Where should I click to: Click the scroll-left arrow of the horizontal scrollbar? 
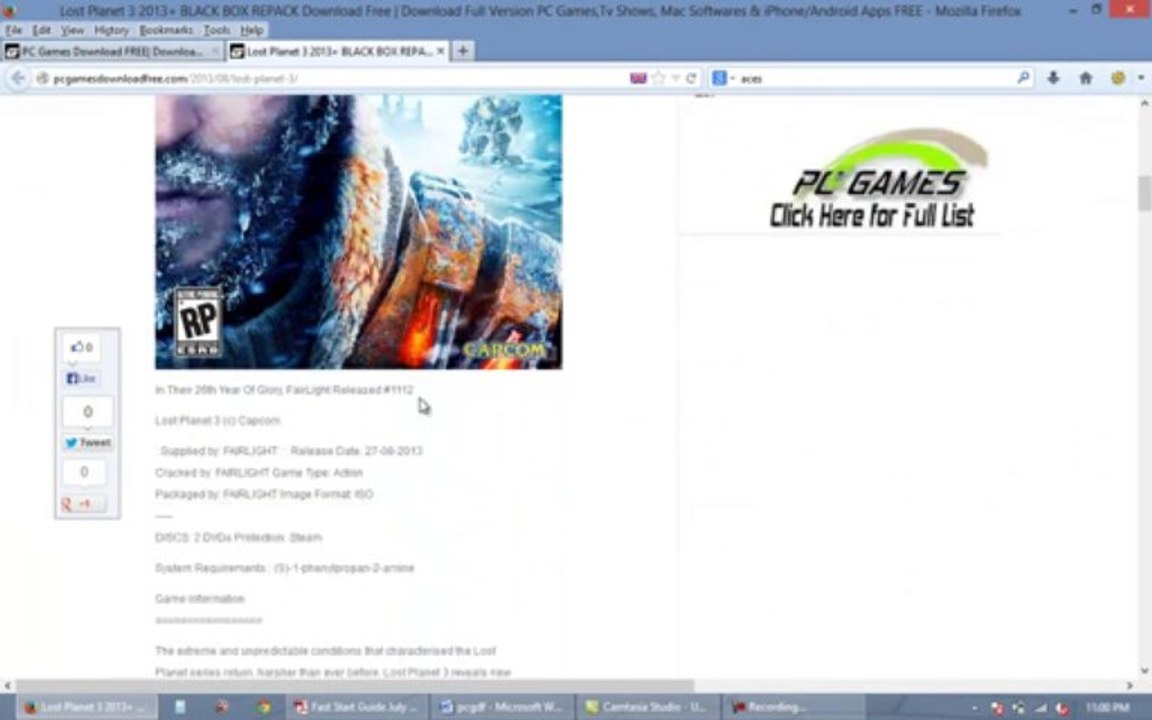(7, 685)
